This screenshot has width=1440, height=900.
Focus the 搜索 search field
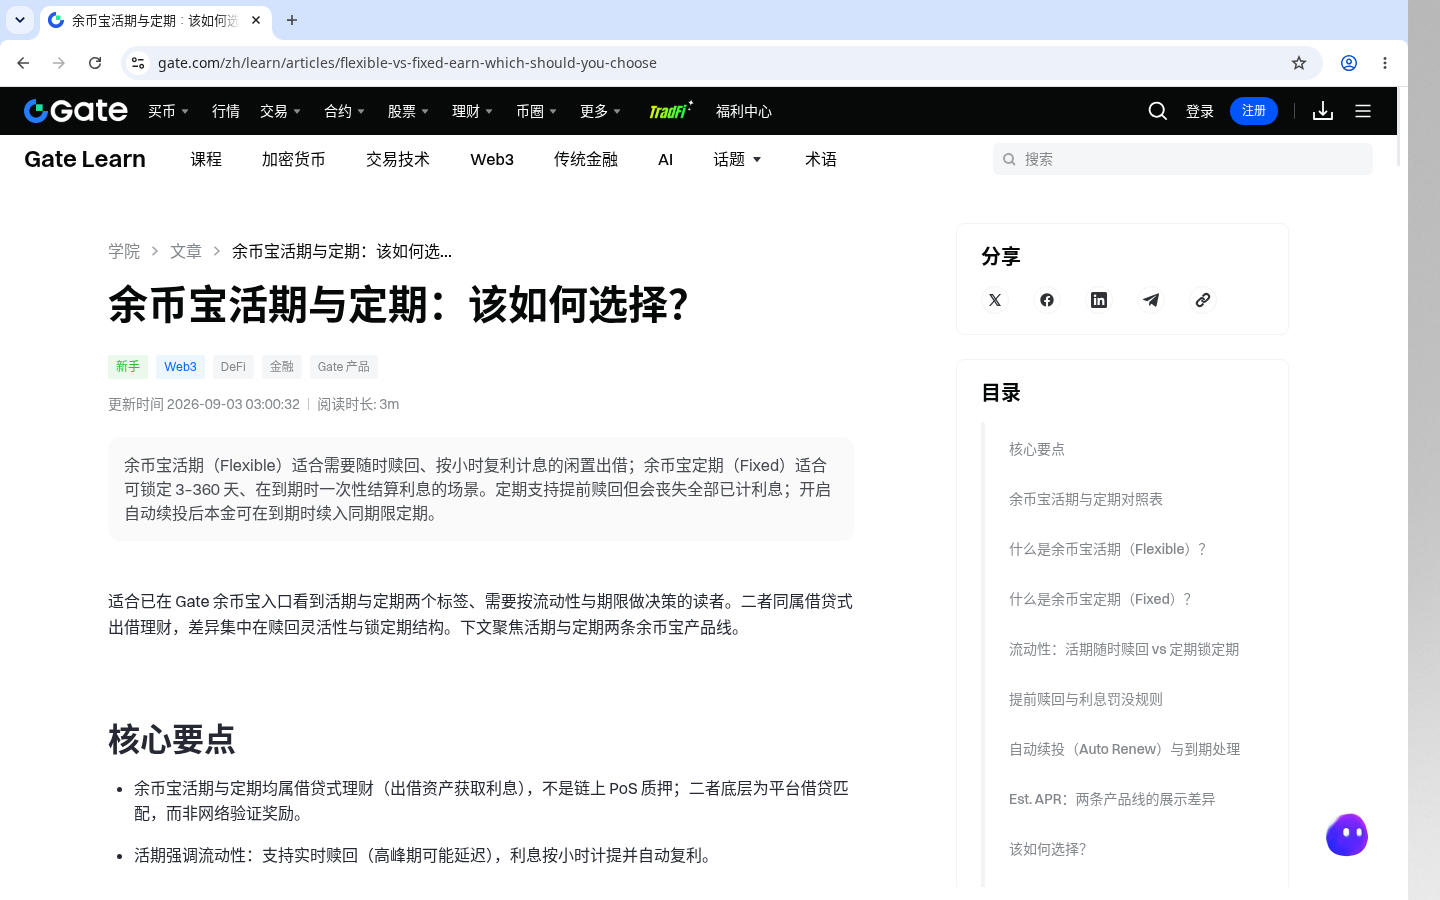pos(1183,159)
